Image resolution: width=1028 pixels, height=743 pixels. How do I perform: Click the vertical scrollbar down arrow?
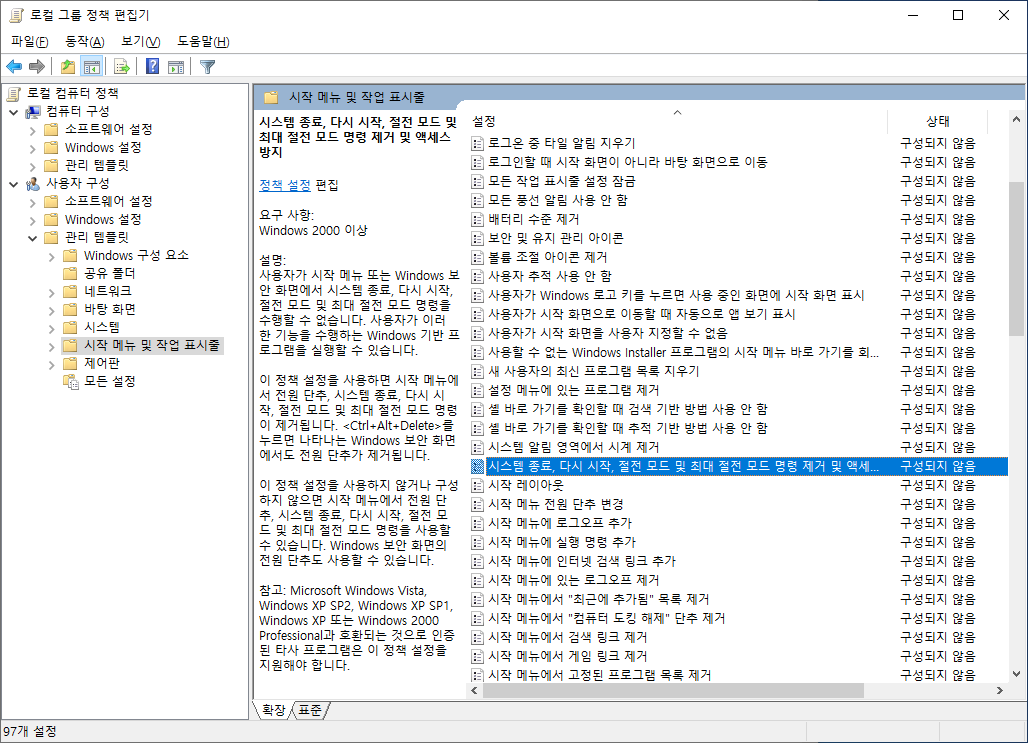click(1016, 673)
